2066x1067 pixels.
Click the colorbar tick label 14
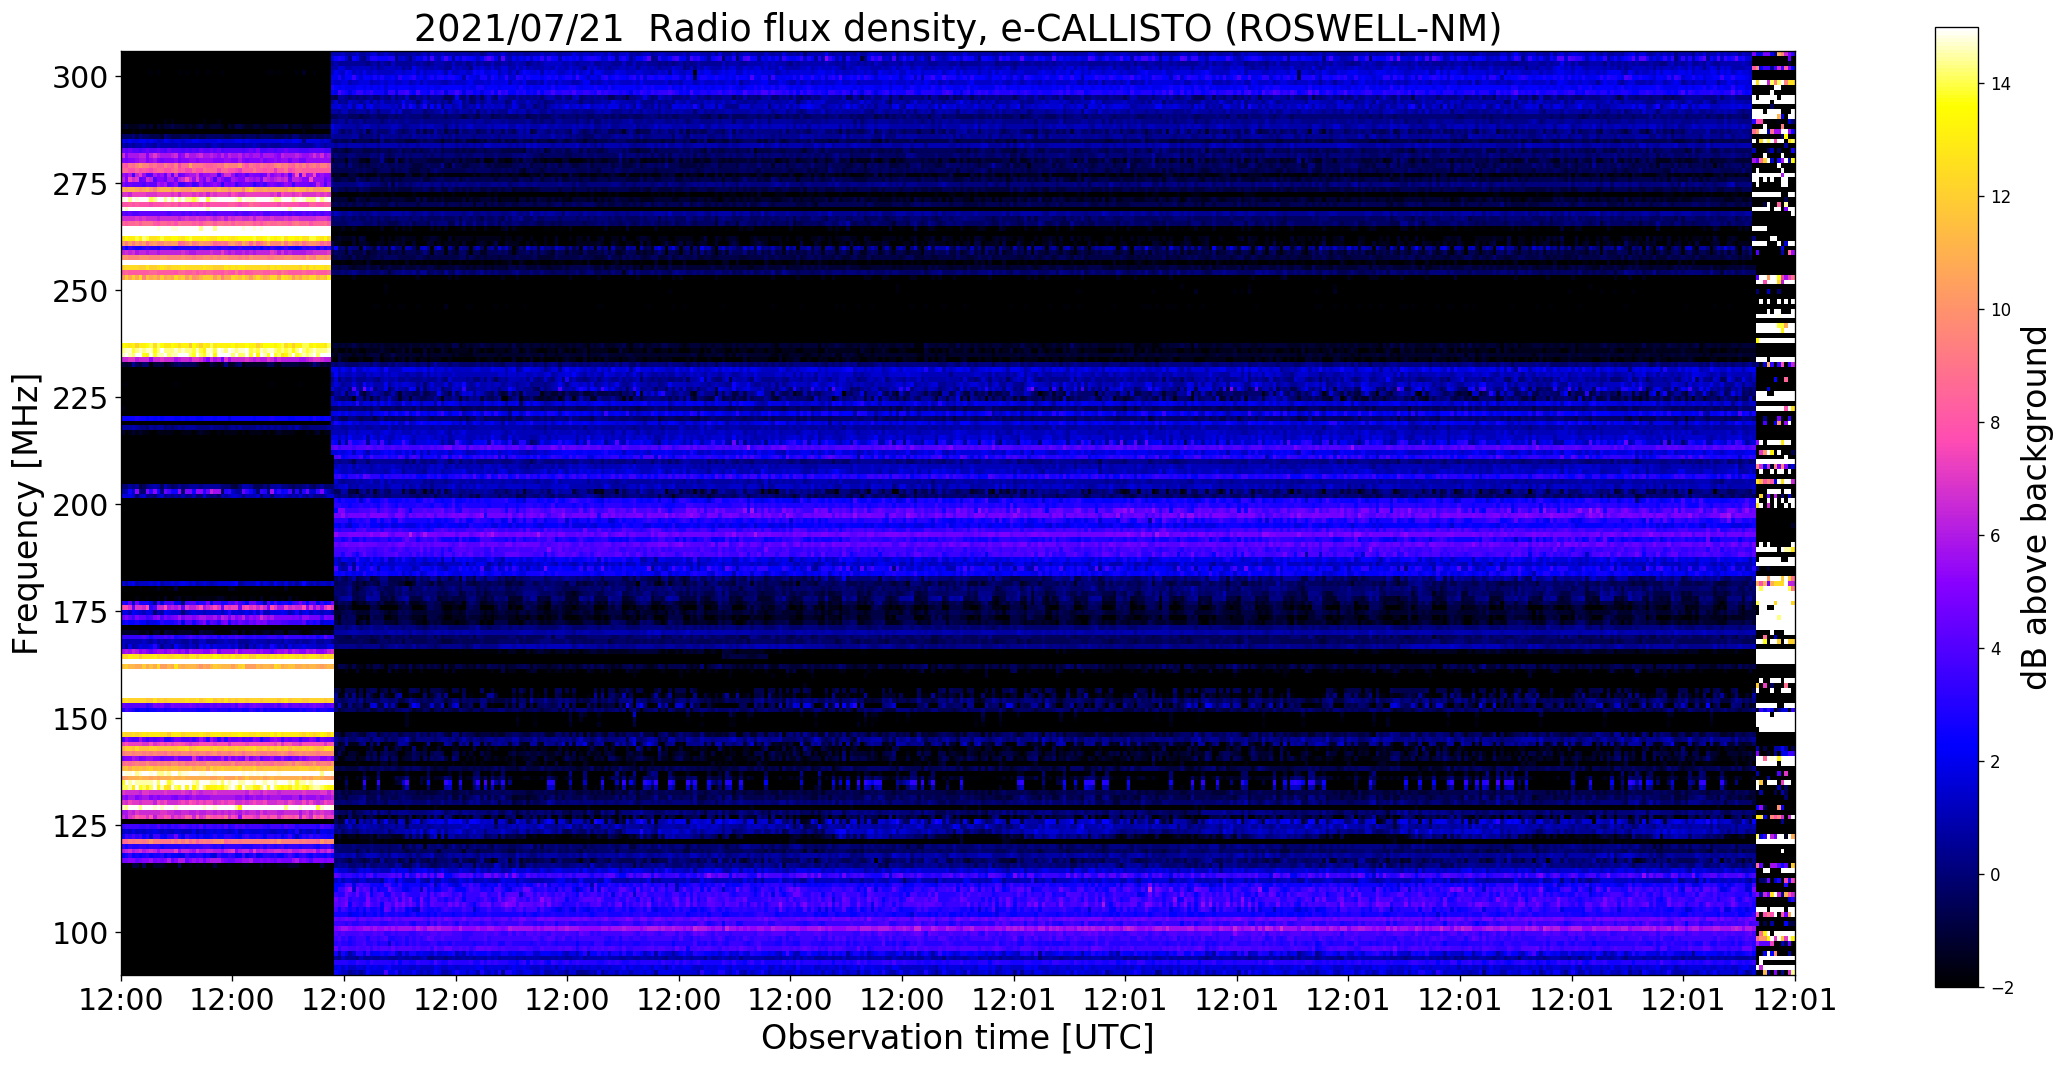[2001, 84]
